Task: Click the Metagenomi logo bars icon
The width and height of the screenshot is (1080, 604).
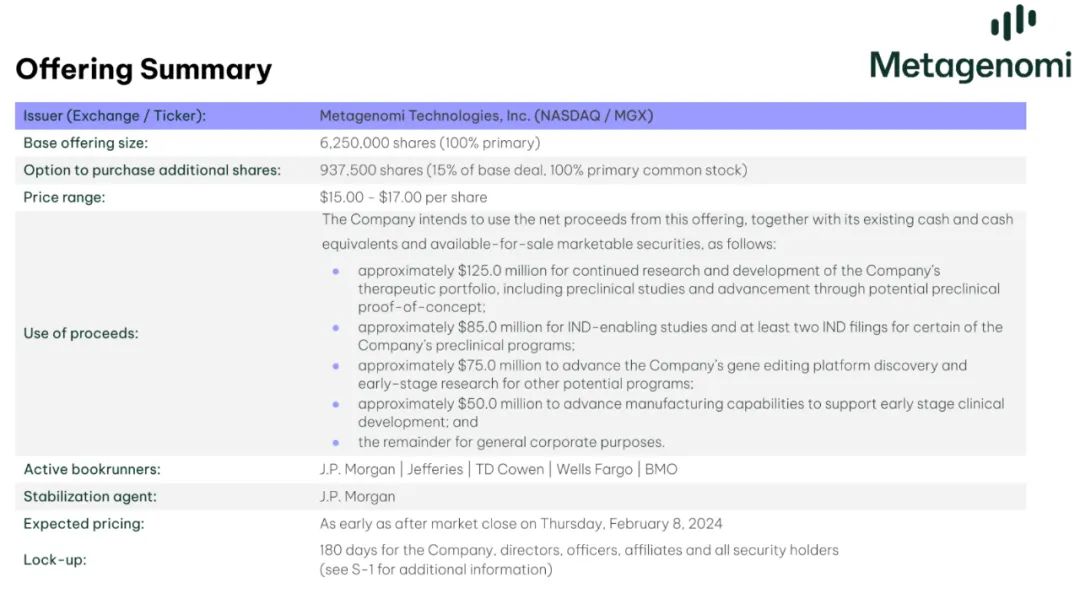Action: point(1013,23)
